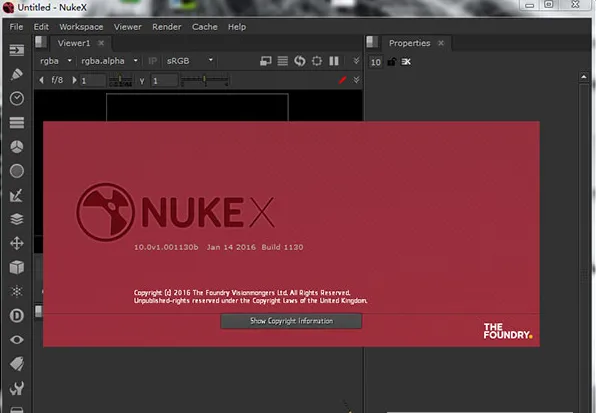Open the Color nodes menu
The height and width of the screenshot is (413, 596).
pyautogui.click(x=17, y=147)
